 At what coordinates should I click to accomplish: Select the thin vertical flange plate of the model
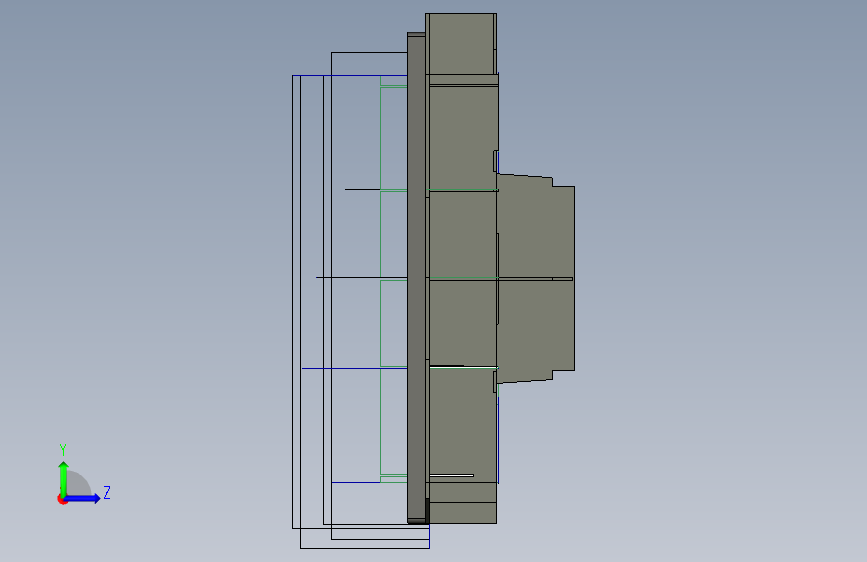point(417,278)
